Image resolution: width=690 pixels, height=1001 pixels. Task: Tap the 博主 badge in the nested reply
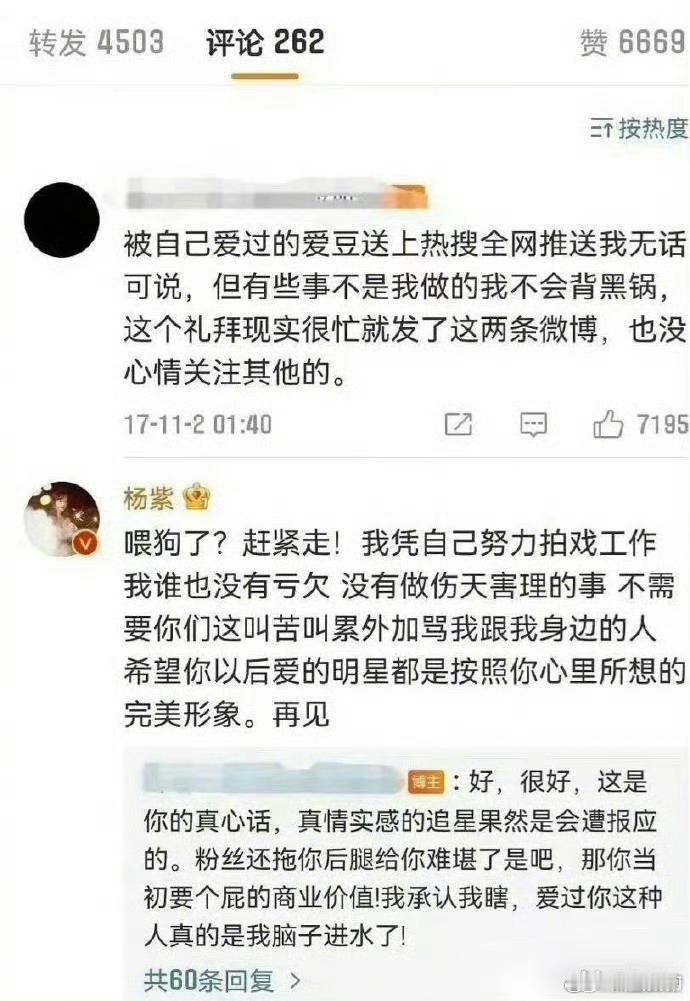click(x=426, y=782)
